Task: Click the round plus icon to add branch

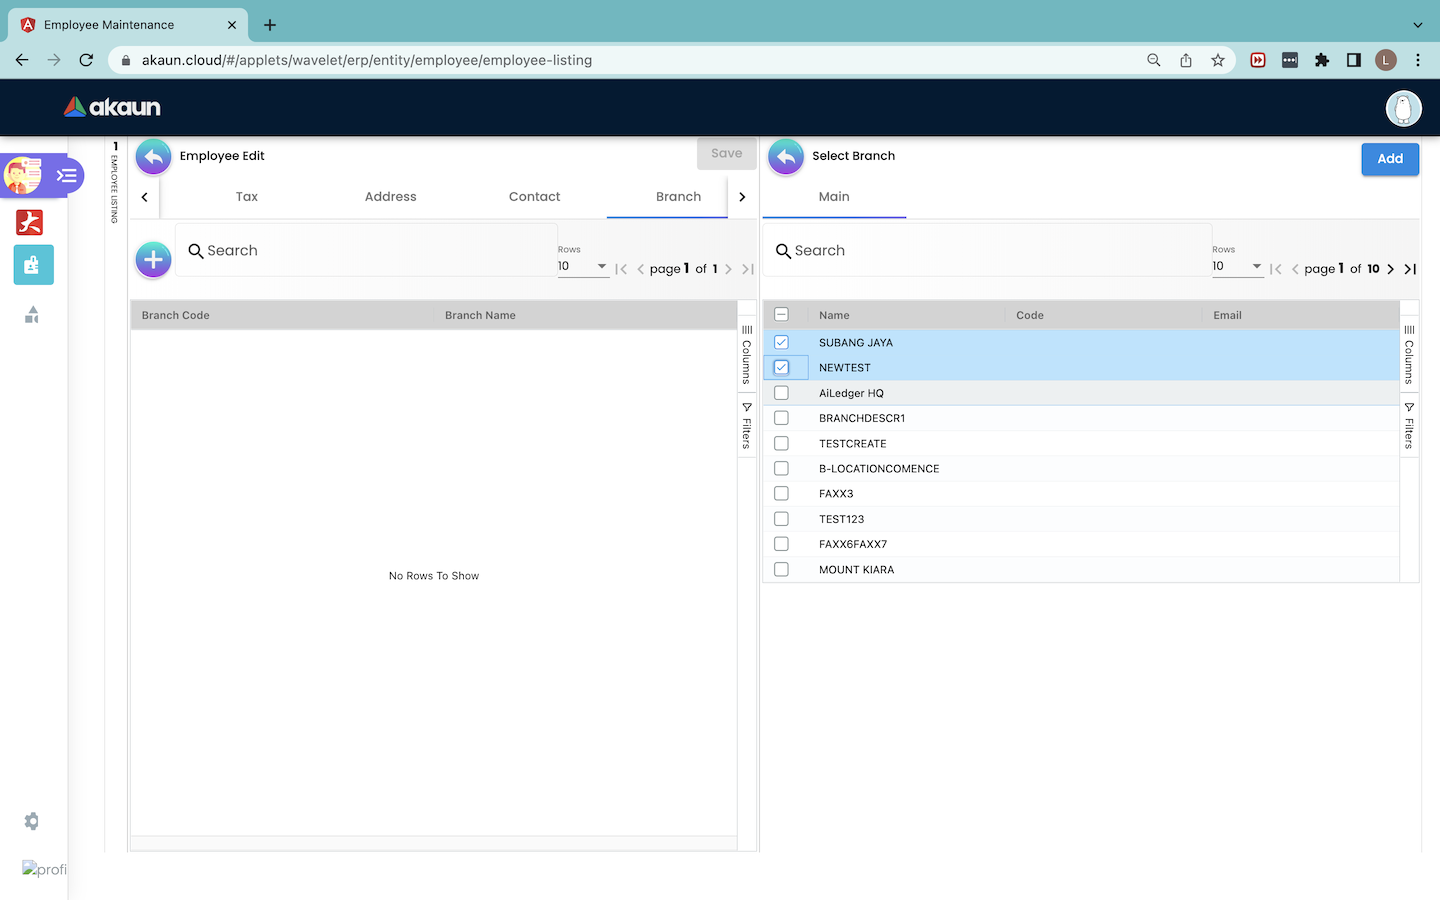Action: (x=153, y=260)
